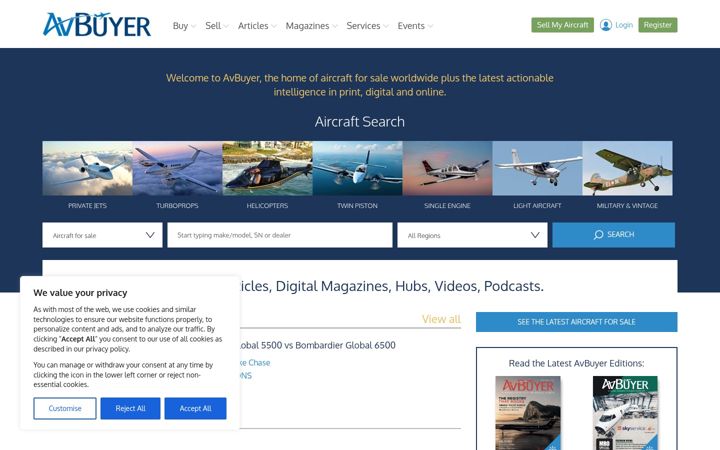Image resolution: width=720 pixels, height=450 pixels.
Task: Select the Light Aircraft category image
Action: [537, 168]
